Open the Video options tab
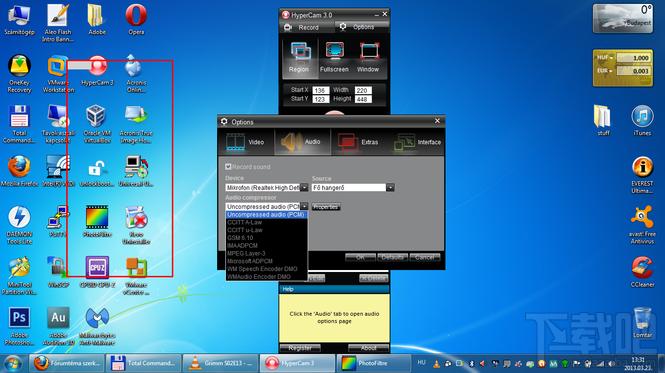 tap(246, 142)
